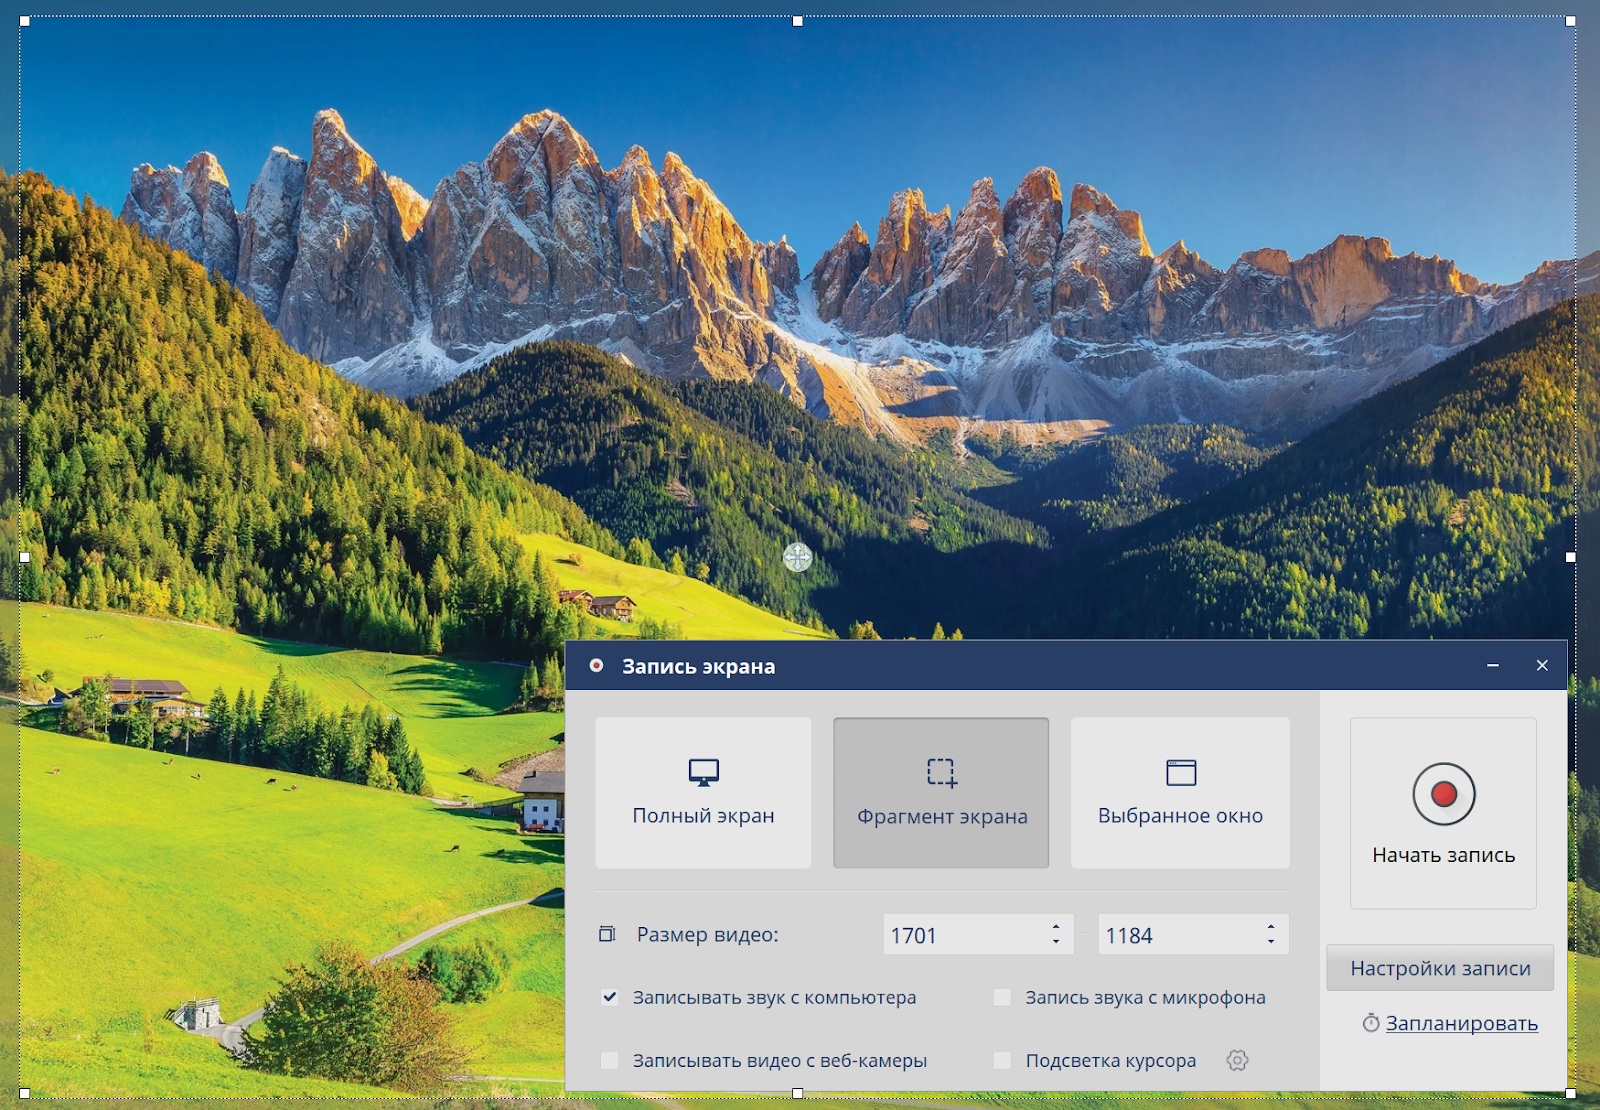Disable recording sound from computer
Viewport: 1600px width, 1110px height.
tap(609, 997)
